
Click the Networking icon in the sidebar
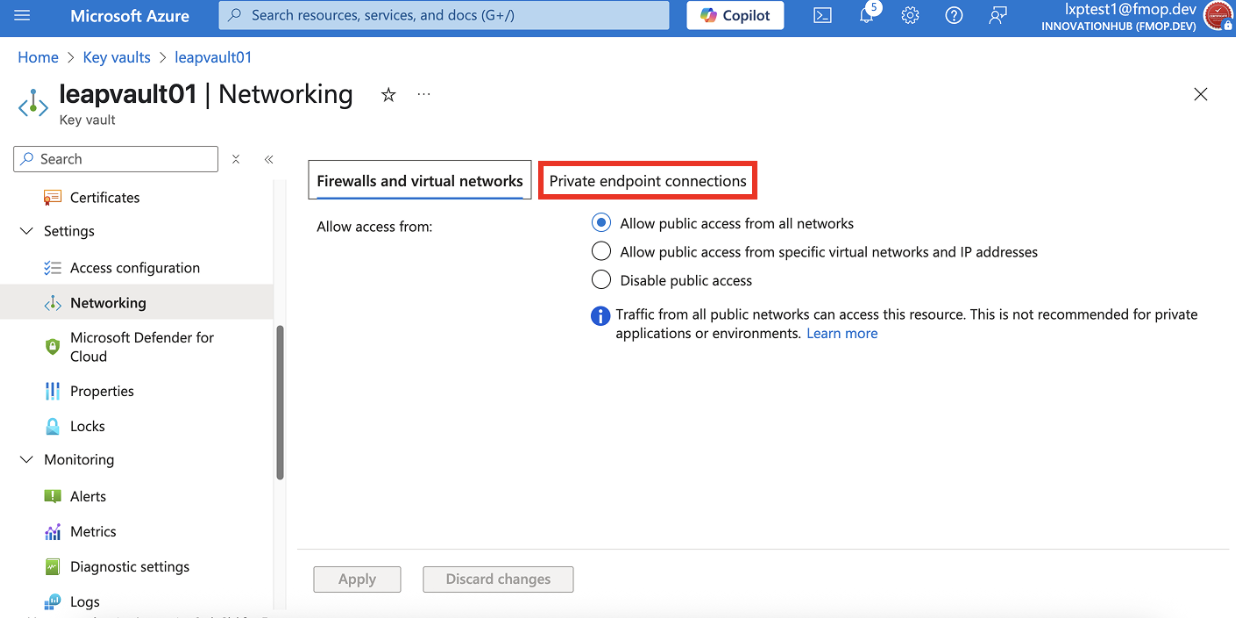pos(52,303)
